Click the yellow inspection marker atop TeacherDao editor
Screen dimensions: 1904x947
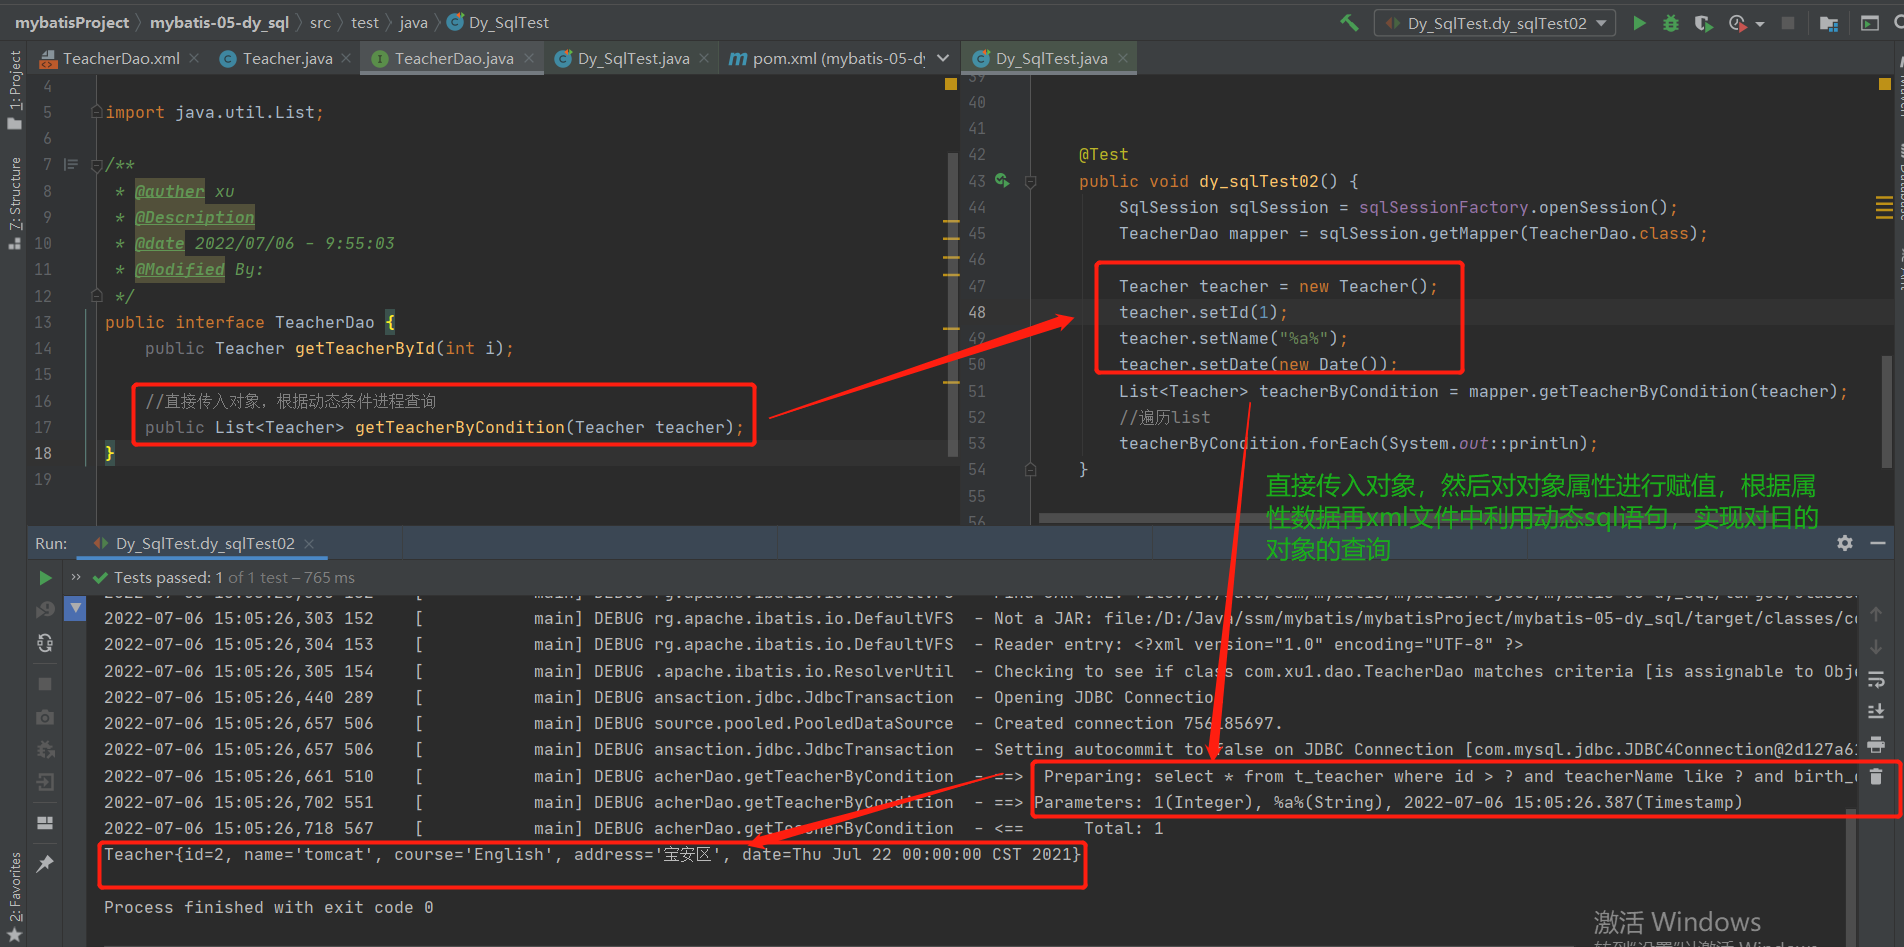coord(951,84)
